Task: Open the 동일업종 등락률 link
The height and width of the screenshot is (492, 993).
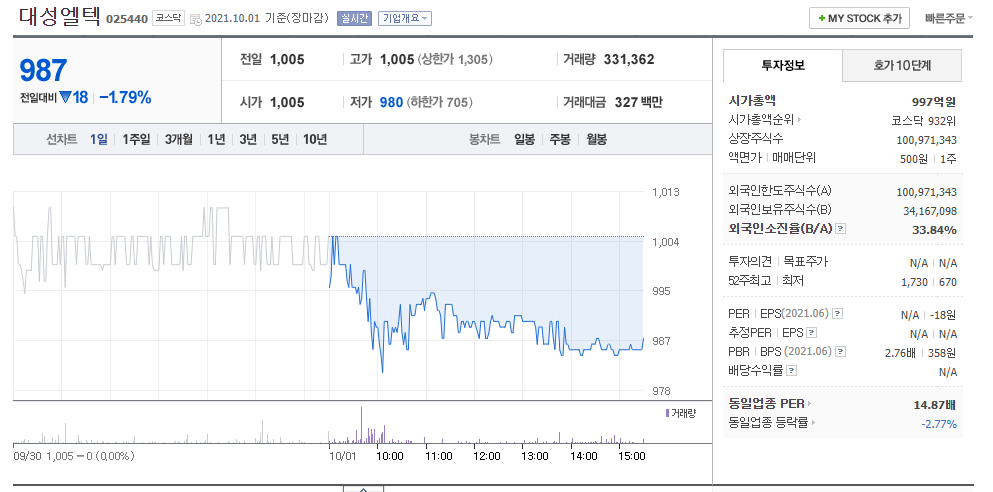Action: click(x=769, y=422)
